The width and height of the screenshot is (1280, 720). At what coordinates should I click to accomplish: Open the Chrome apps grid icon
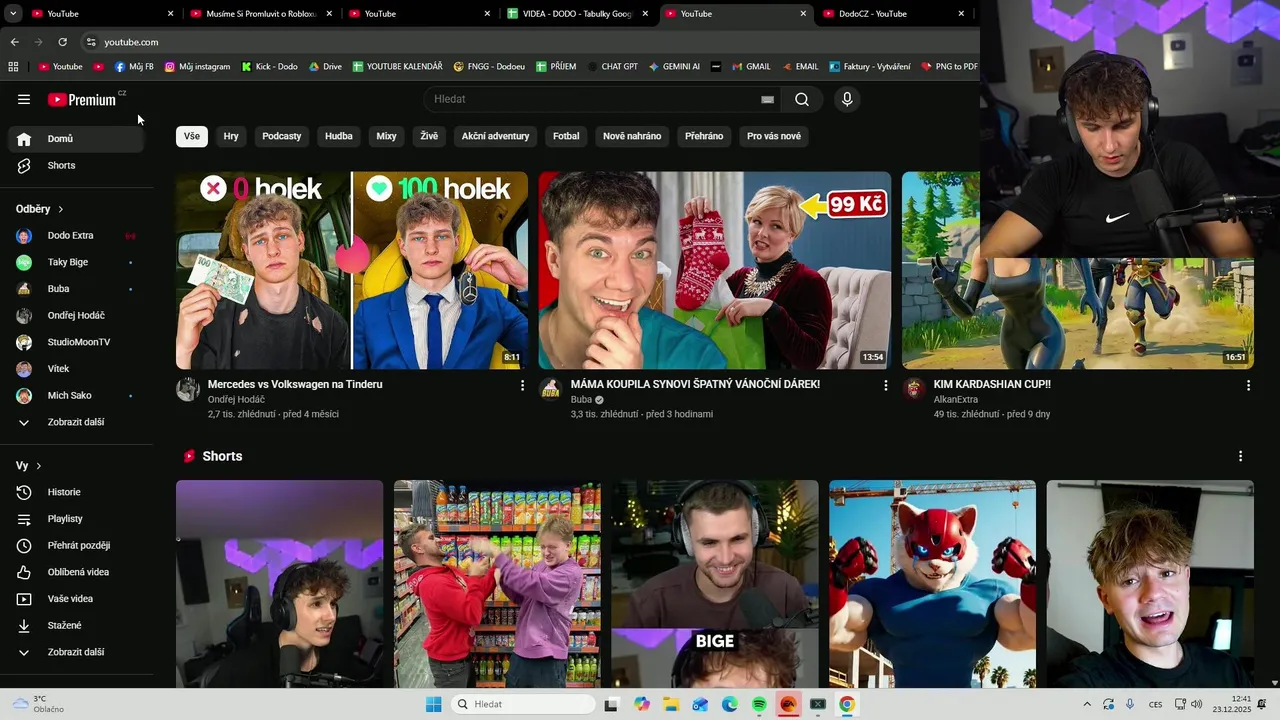pos(13,67)
